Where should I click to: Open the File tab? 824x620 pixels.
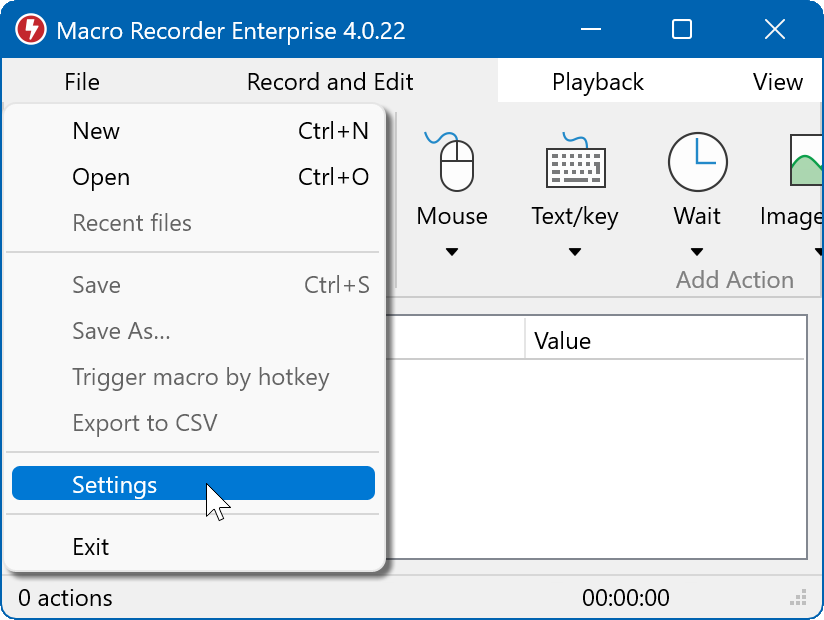pos(82,82)
